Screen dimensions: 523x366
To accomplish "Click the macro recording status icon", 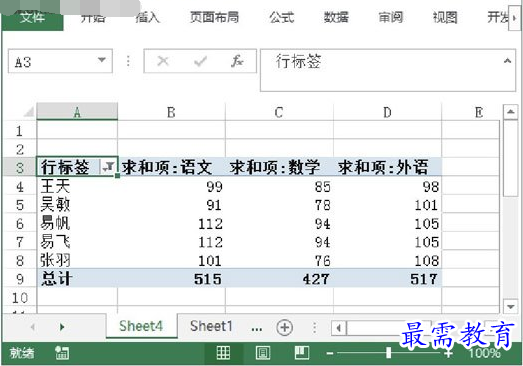I will click(62, 353).
